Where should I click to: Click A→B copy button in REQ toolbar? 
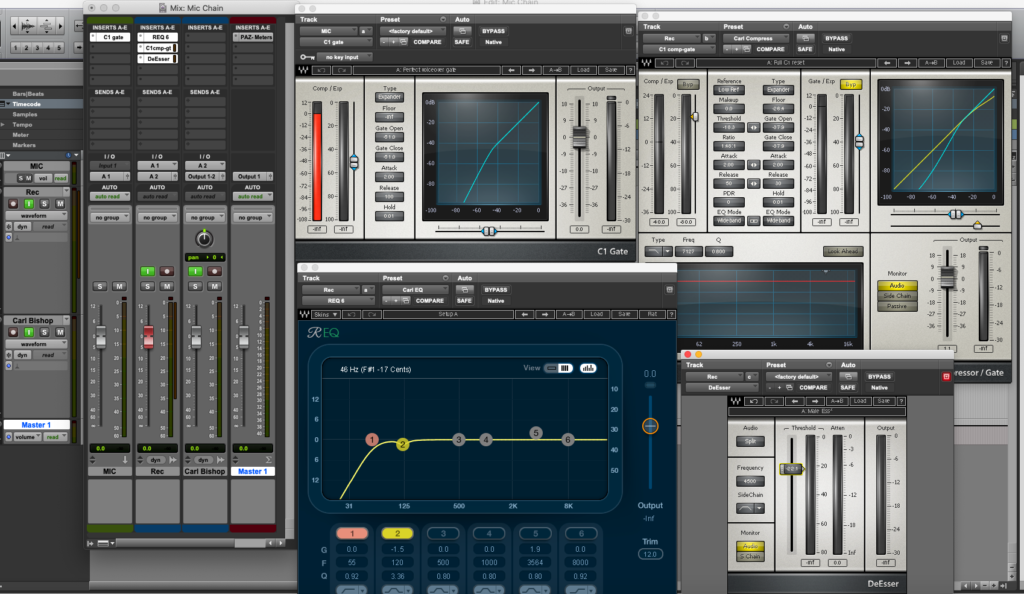point(568,315)
